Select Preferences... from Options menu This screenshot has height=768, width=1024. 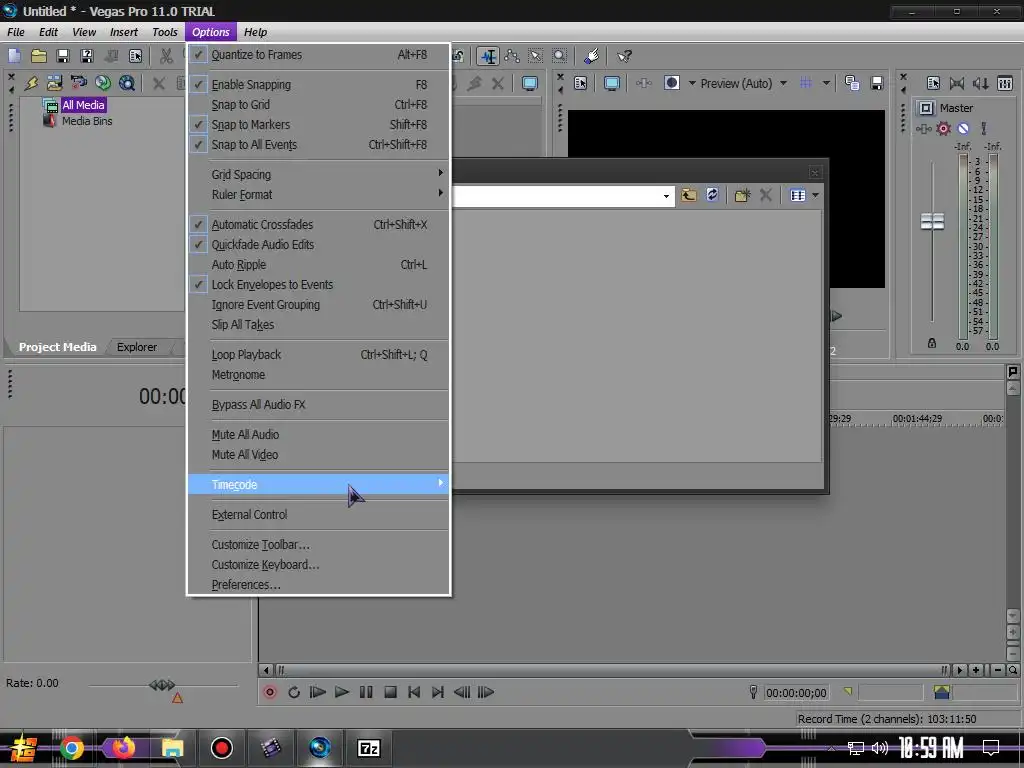tap(319, 585)
